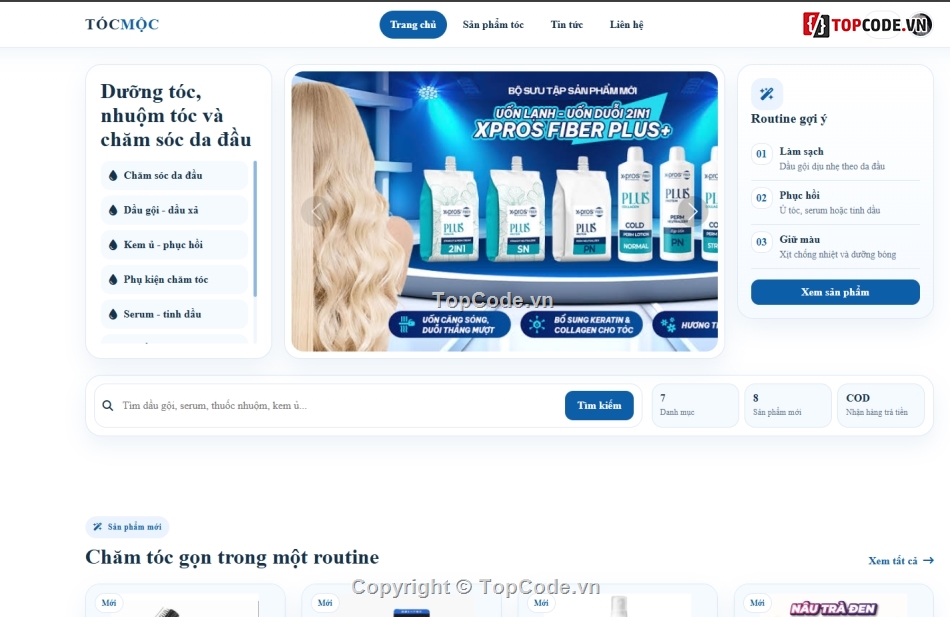Viewport: 950px width, 617px height.
Task: Go to next banner slide
Action: click(x=693, y=211)
